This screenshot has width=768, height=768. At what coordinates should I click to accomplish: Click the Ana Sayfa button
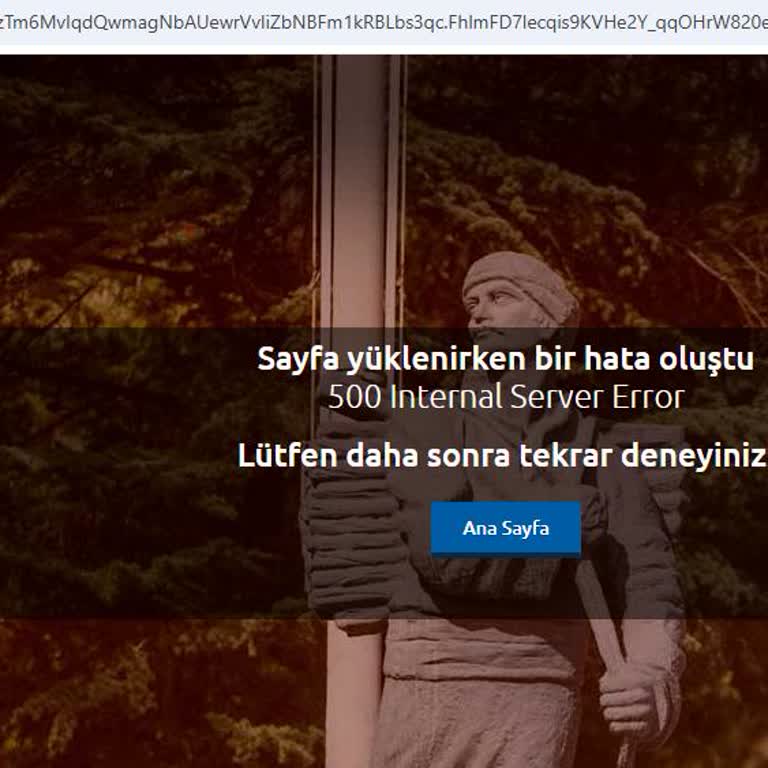pyautogui.click(x=505, y=528)
